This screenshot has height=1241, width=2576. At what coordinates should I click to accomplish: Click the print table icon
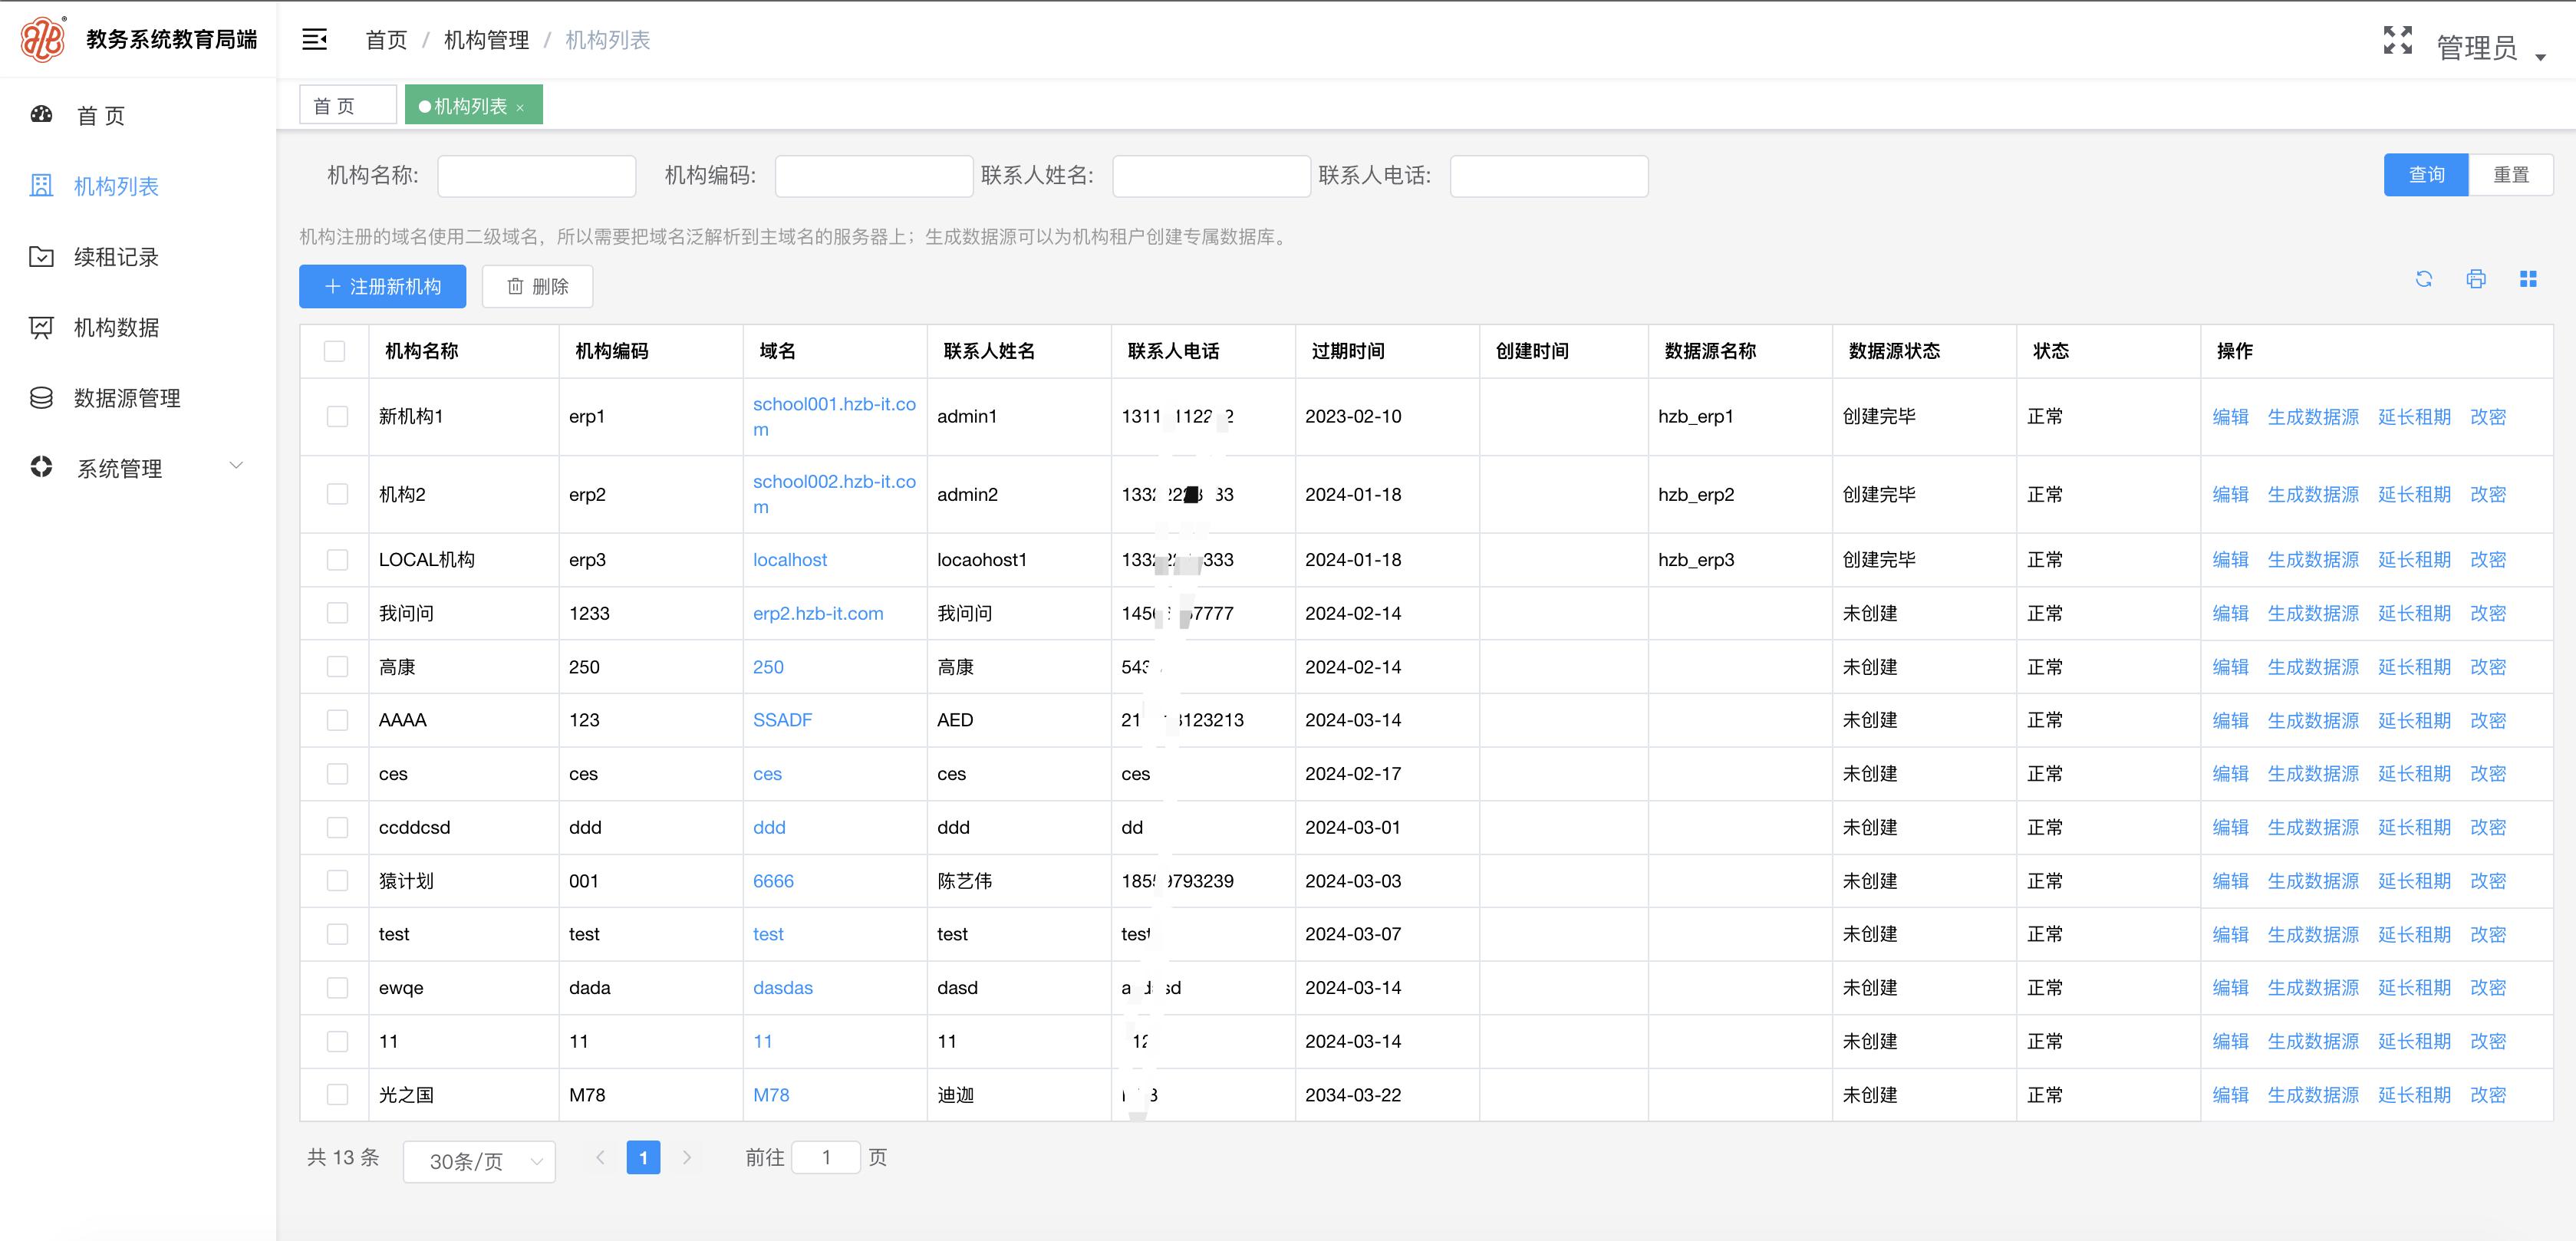pyautogui.click(x=2475, y=279)
